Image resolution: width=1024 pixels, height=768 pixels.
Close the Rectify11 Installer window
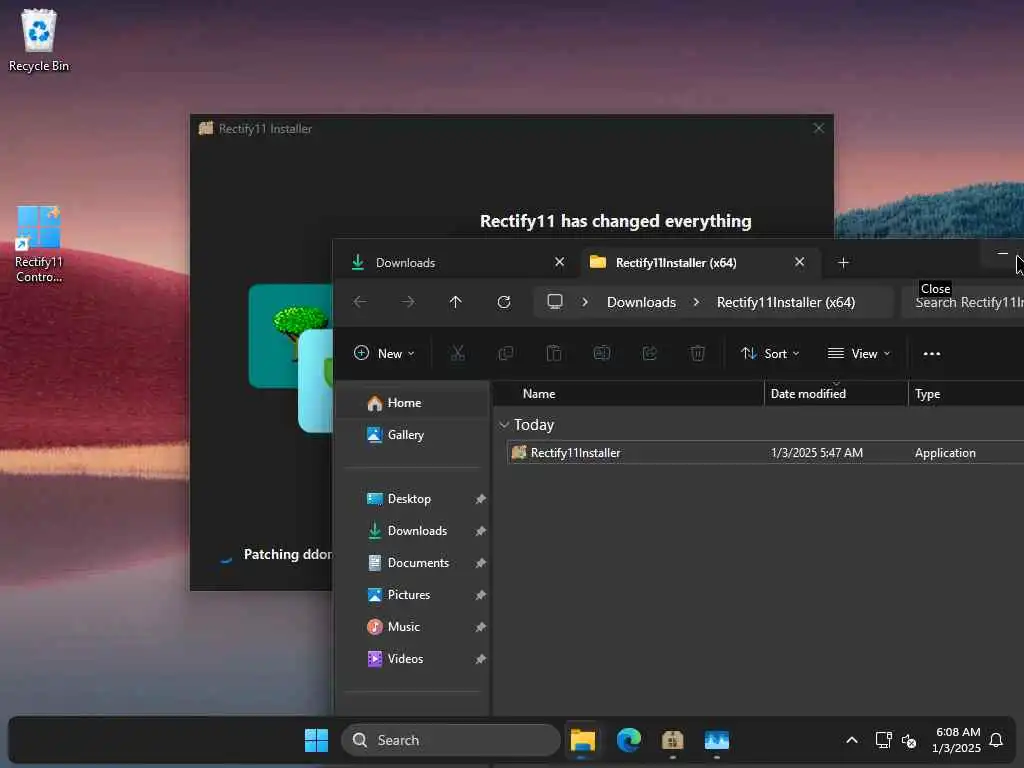[x=818, y=128]
